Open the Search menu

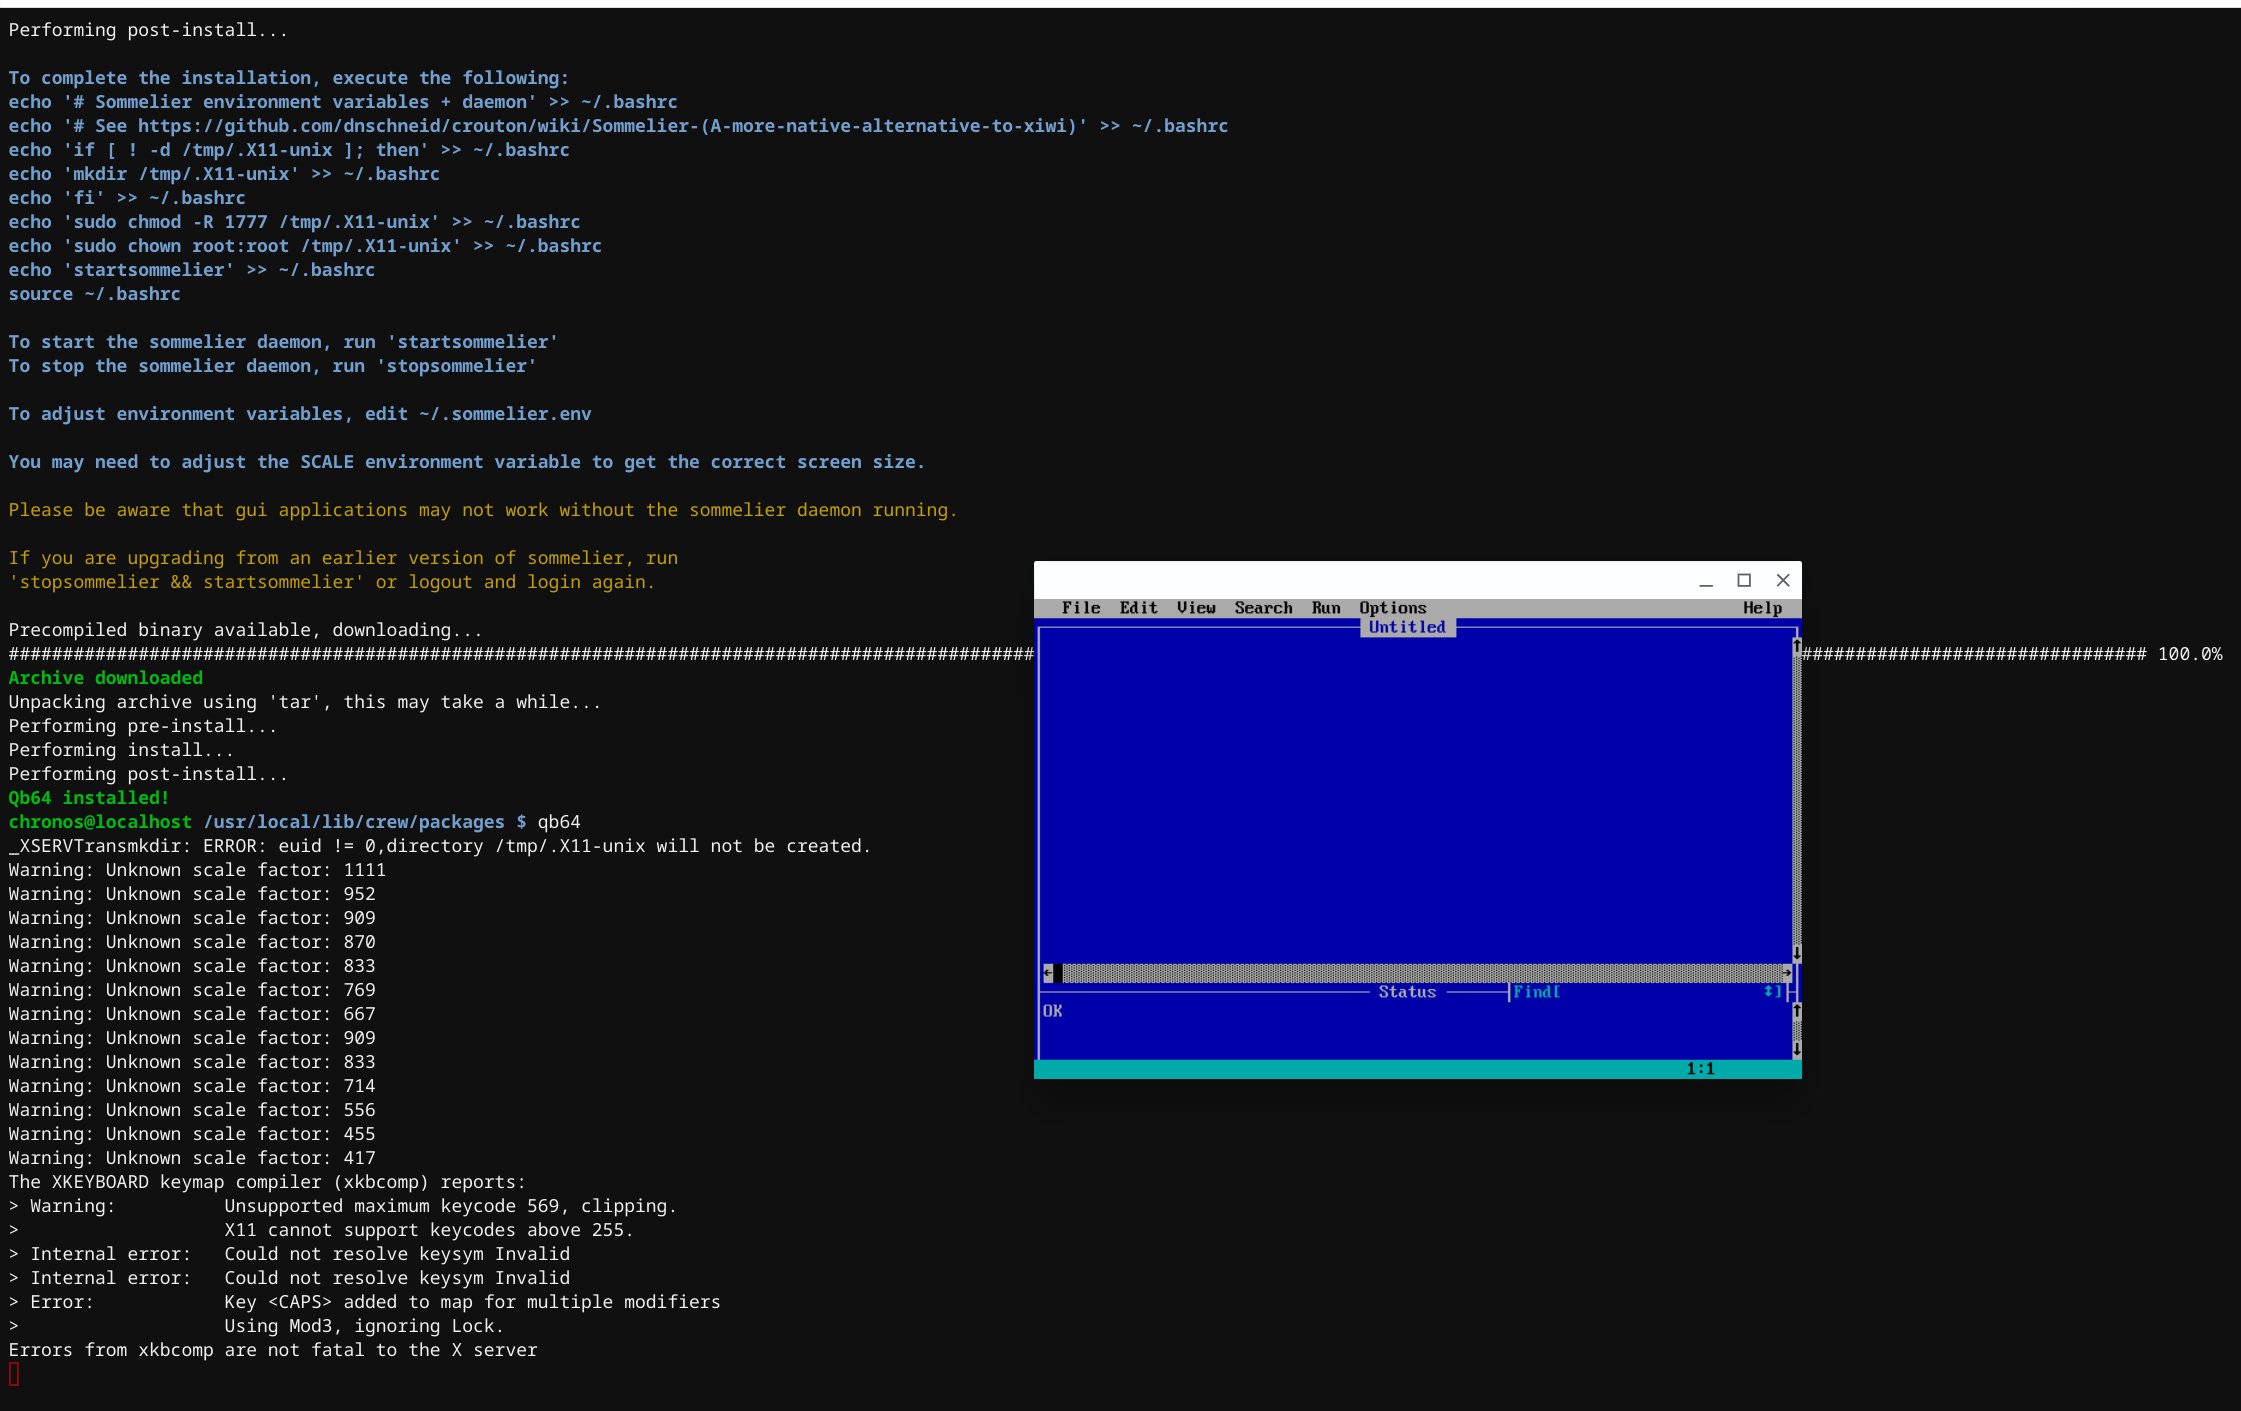1263,608
